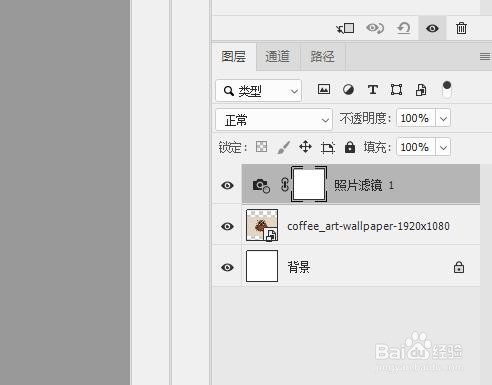492x385 pixels.
Task: Click view previous state icon
Action: [375, 28]
